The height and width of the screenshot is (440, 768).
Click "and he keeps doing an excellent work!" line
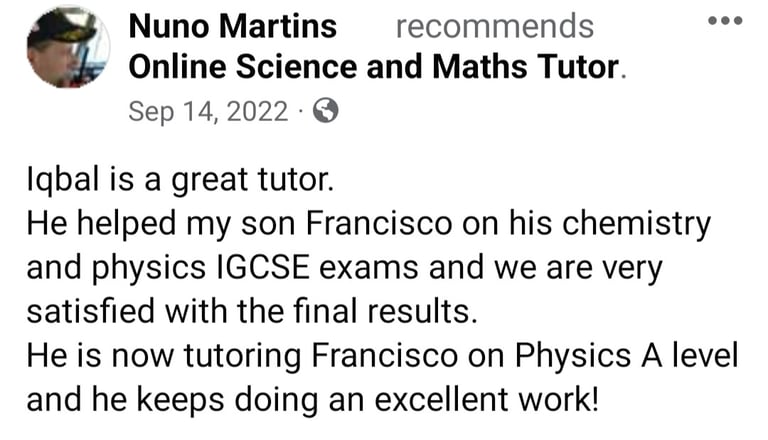coord(312,400)
